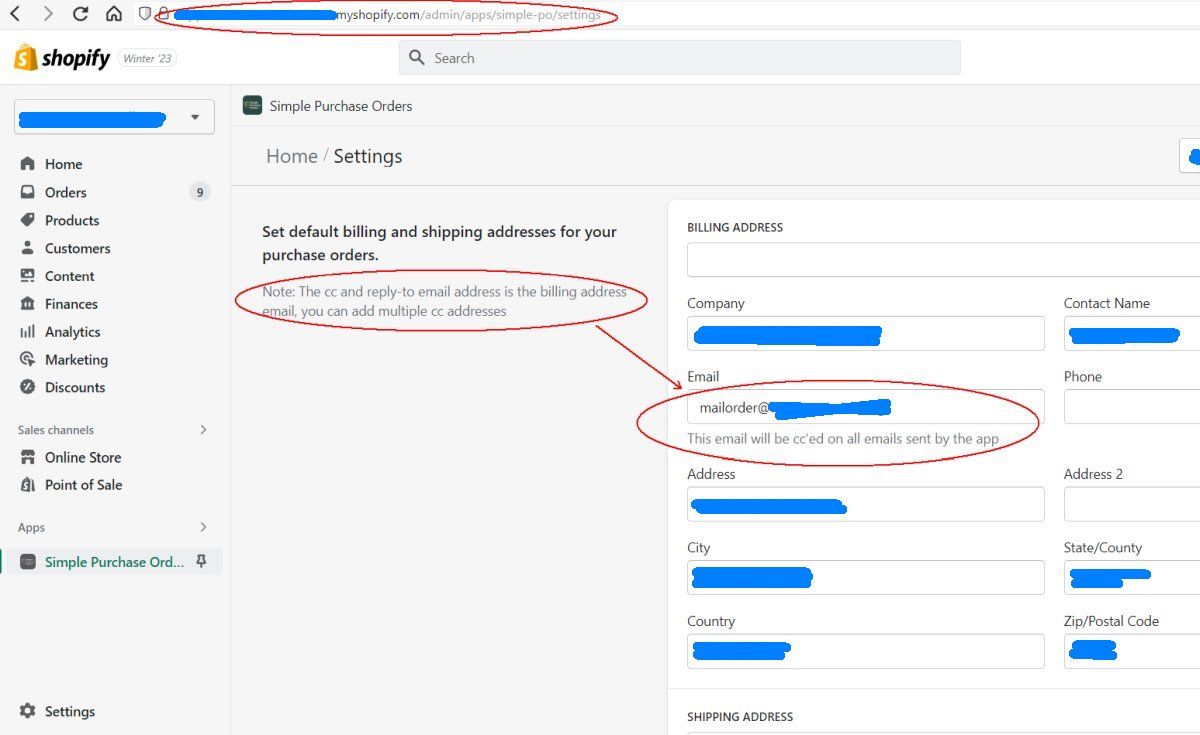
Task: Click the Shopify logo
Action: [62, 58]
